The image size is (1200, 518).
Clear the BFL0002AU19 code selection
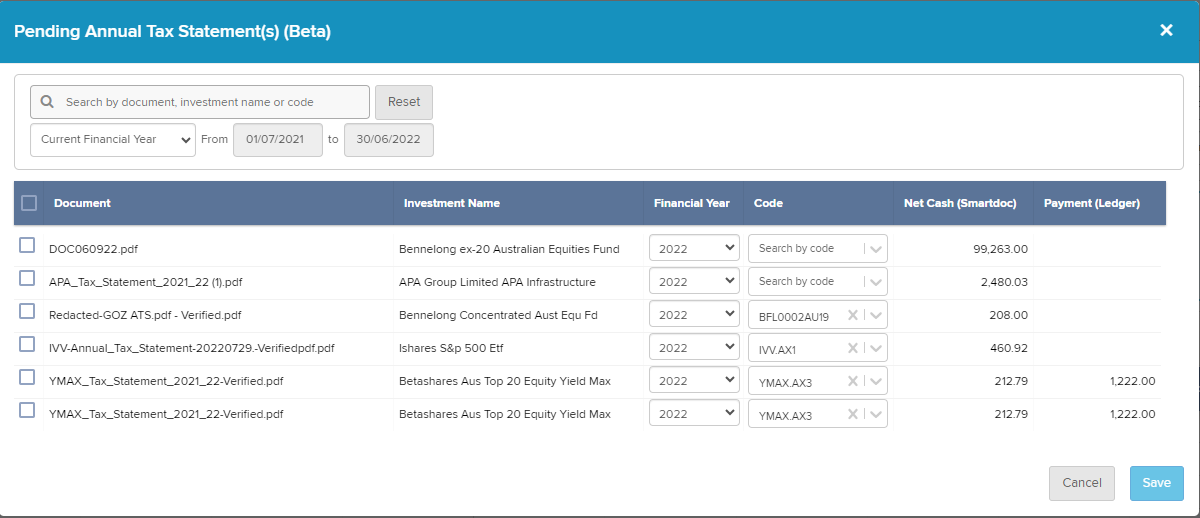pos(853,316)
